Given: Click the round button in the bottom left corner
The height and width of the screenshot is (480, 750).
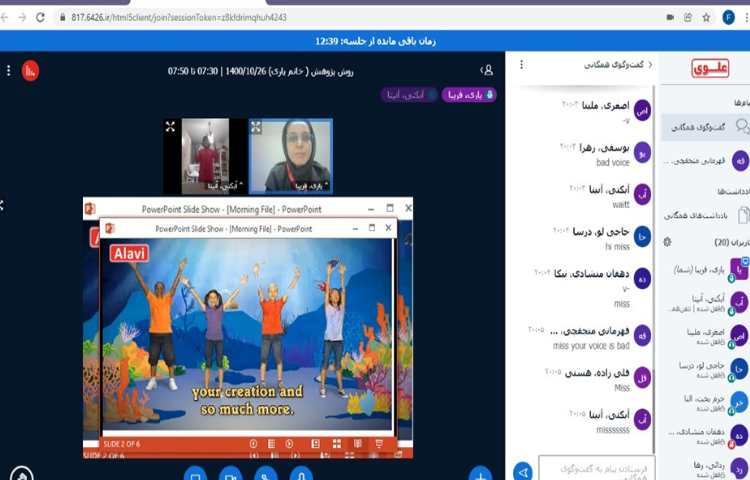Looking at the screenshot, I should 22,474.
